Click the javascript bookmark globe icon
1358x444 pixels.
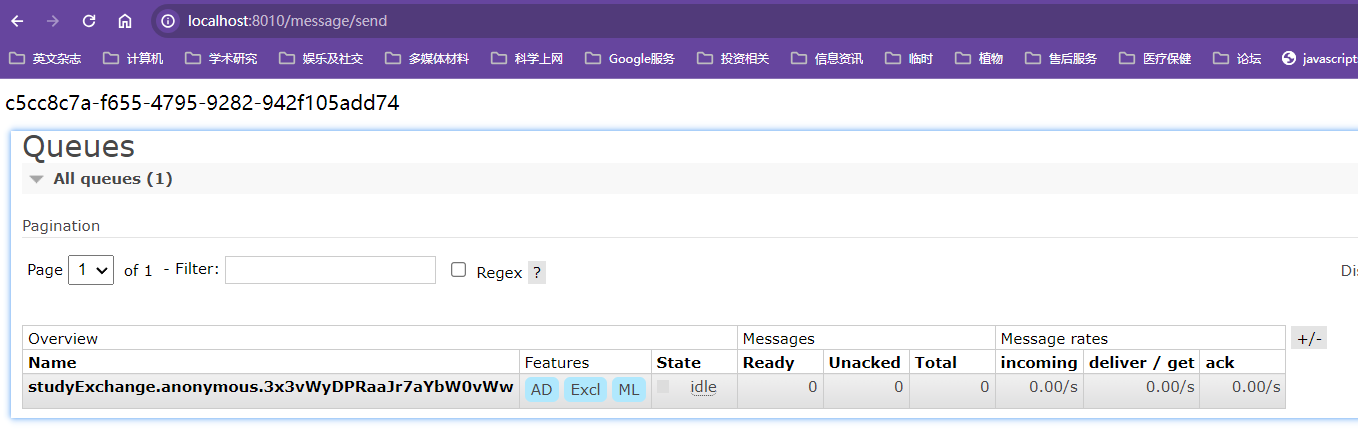click(1289, 59)
